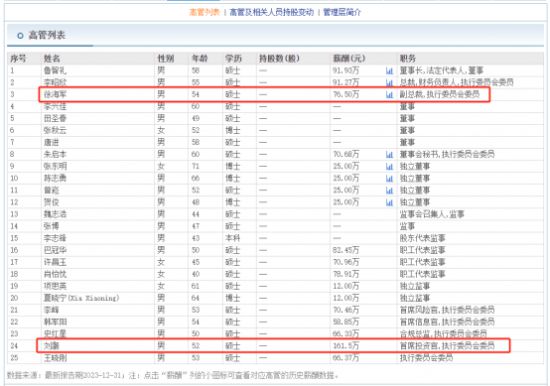Click position 董事会秘书,执行委员会委员

447,154
